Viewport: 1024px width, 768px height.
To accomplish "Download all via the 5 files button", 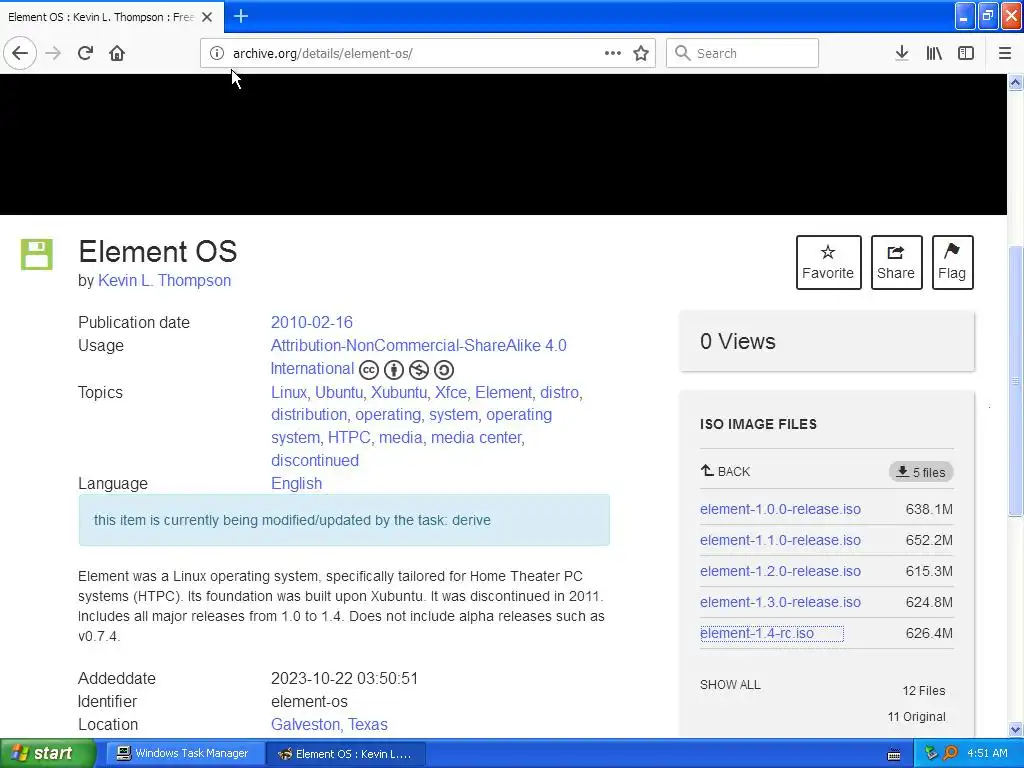I will tap(921, 472).
